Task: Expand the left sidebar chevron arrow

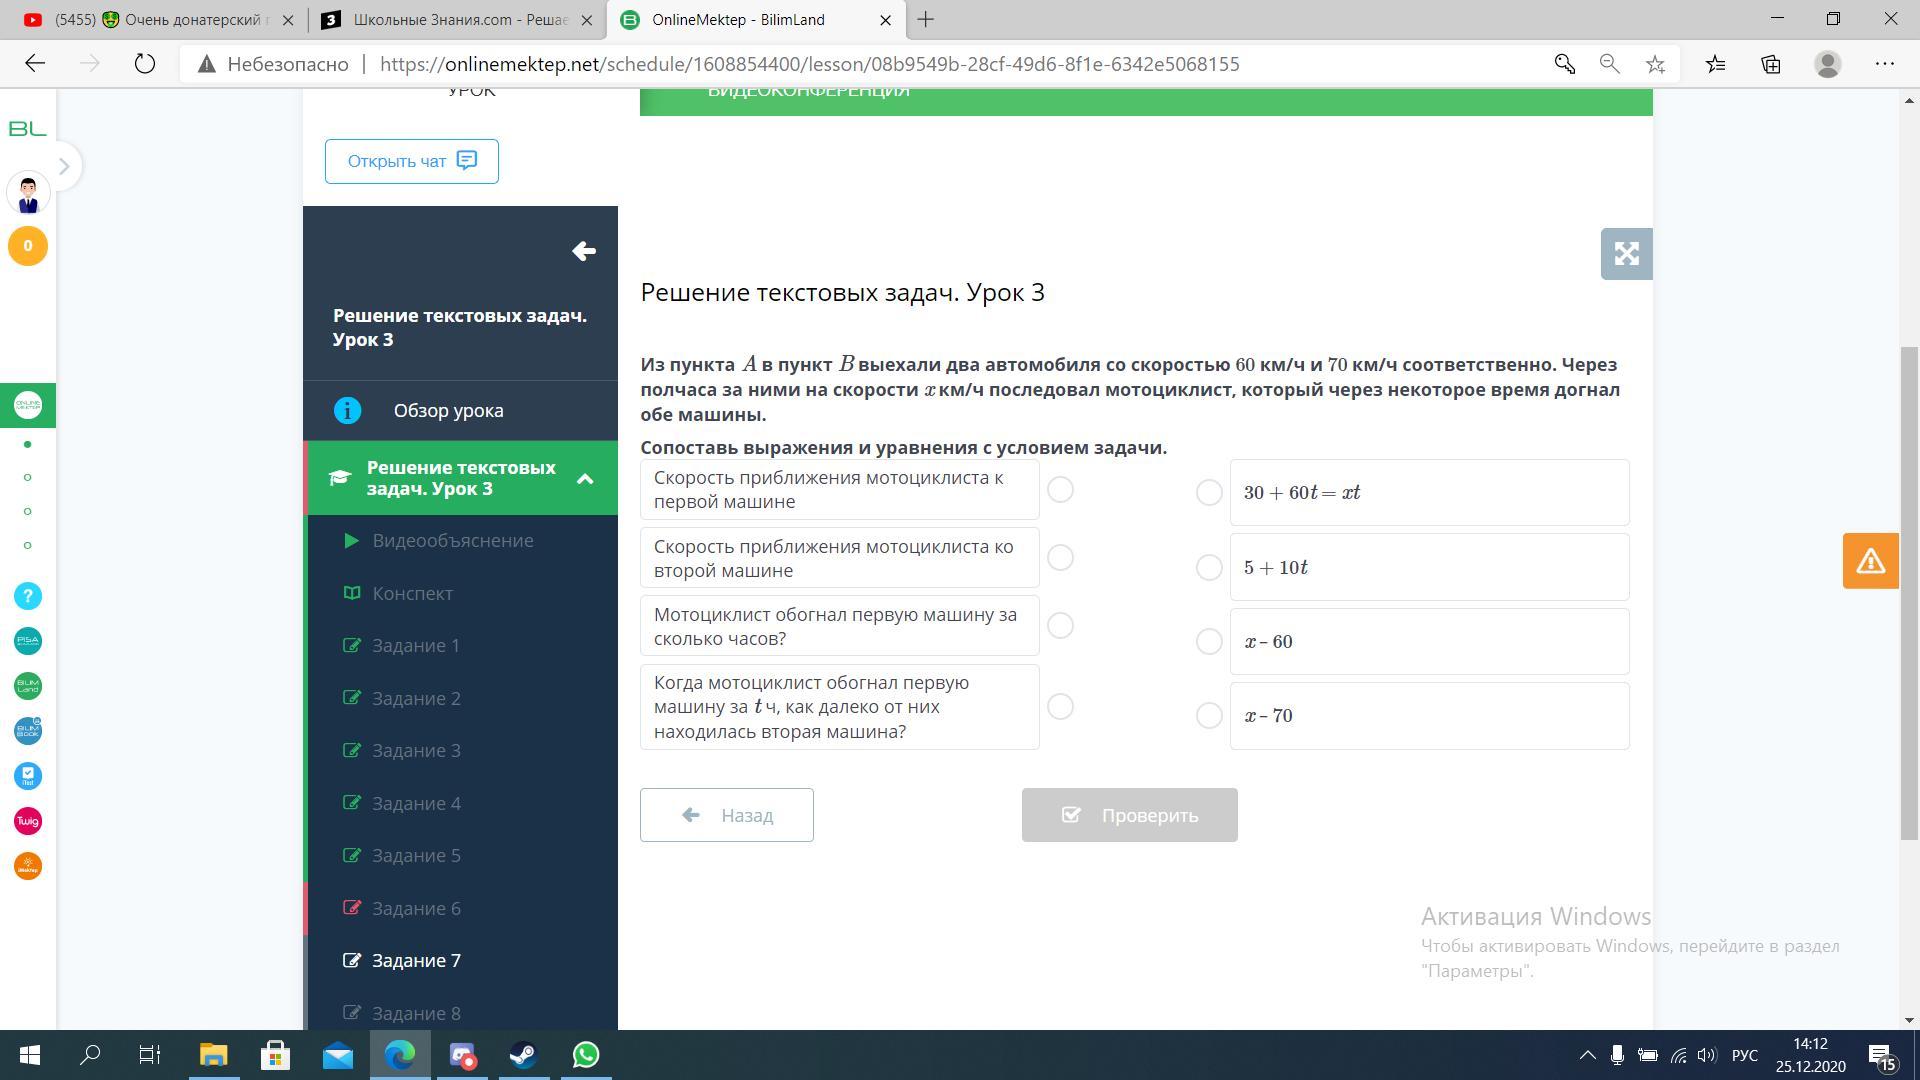Action: coord(64,166)
